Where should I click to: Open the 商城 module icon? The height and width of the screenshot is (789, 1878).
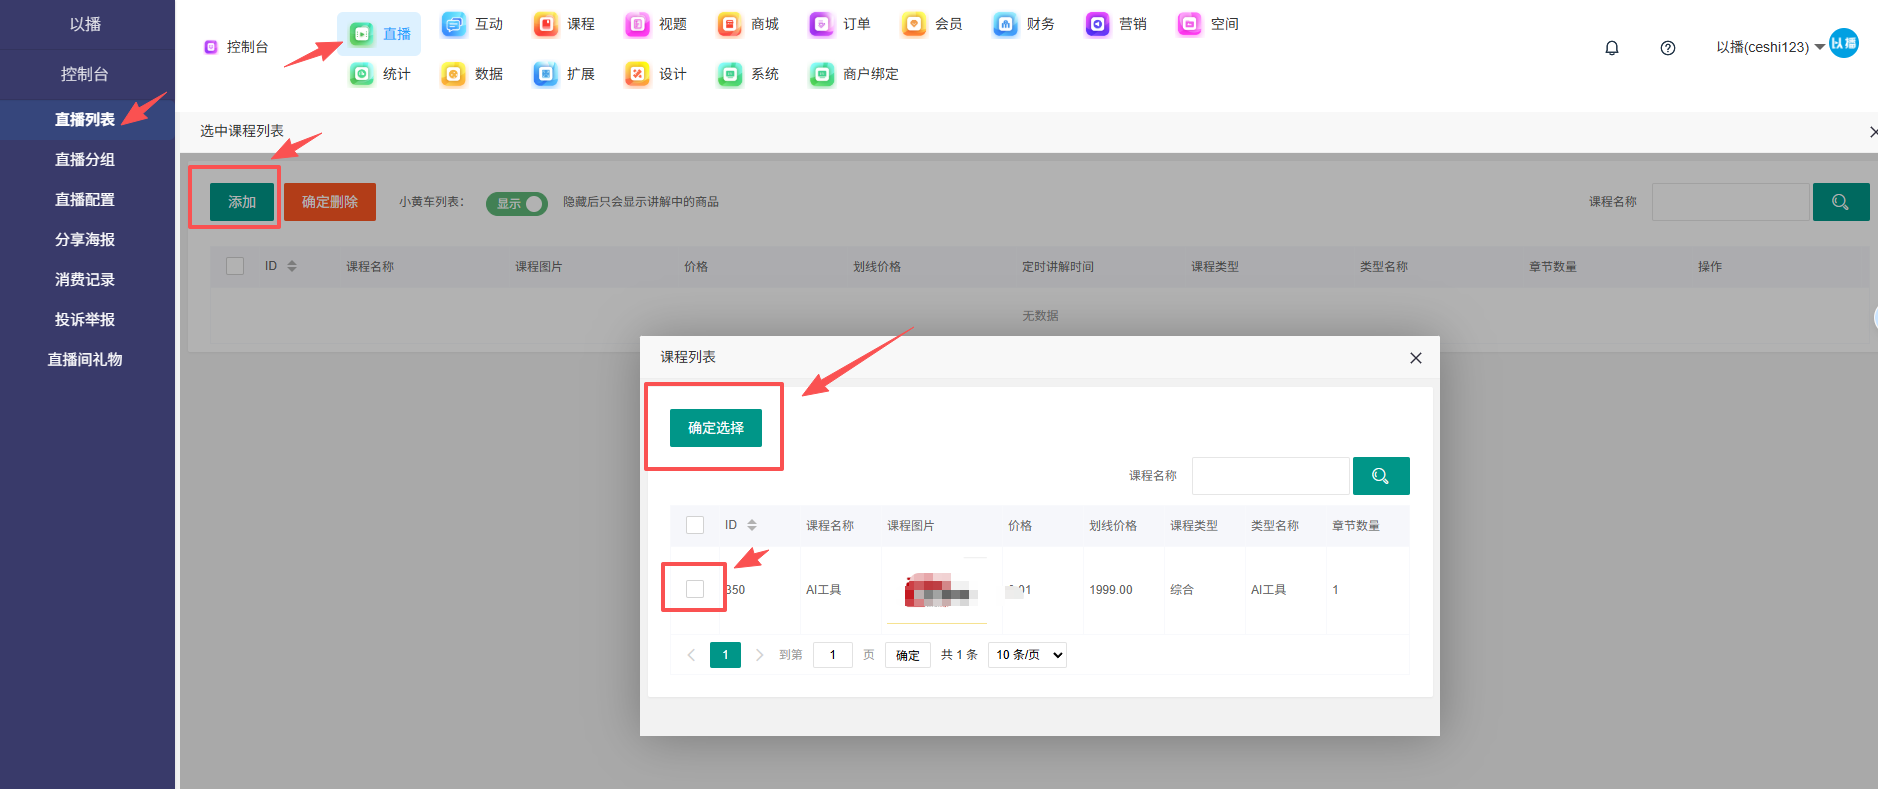coord(731,24)
